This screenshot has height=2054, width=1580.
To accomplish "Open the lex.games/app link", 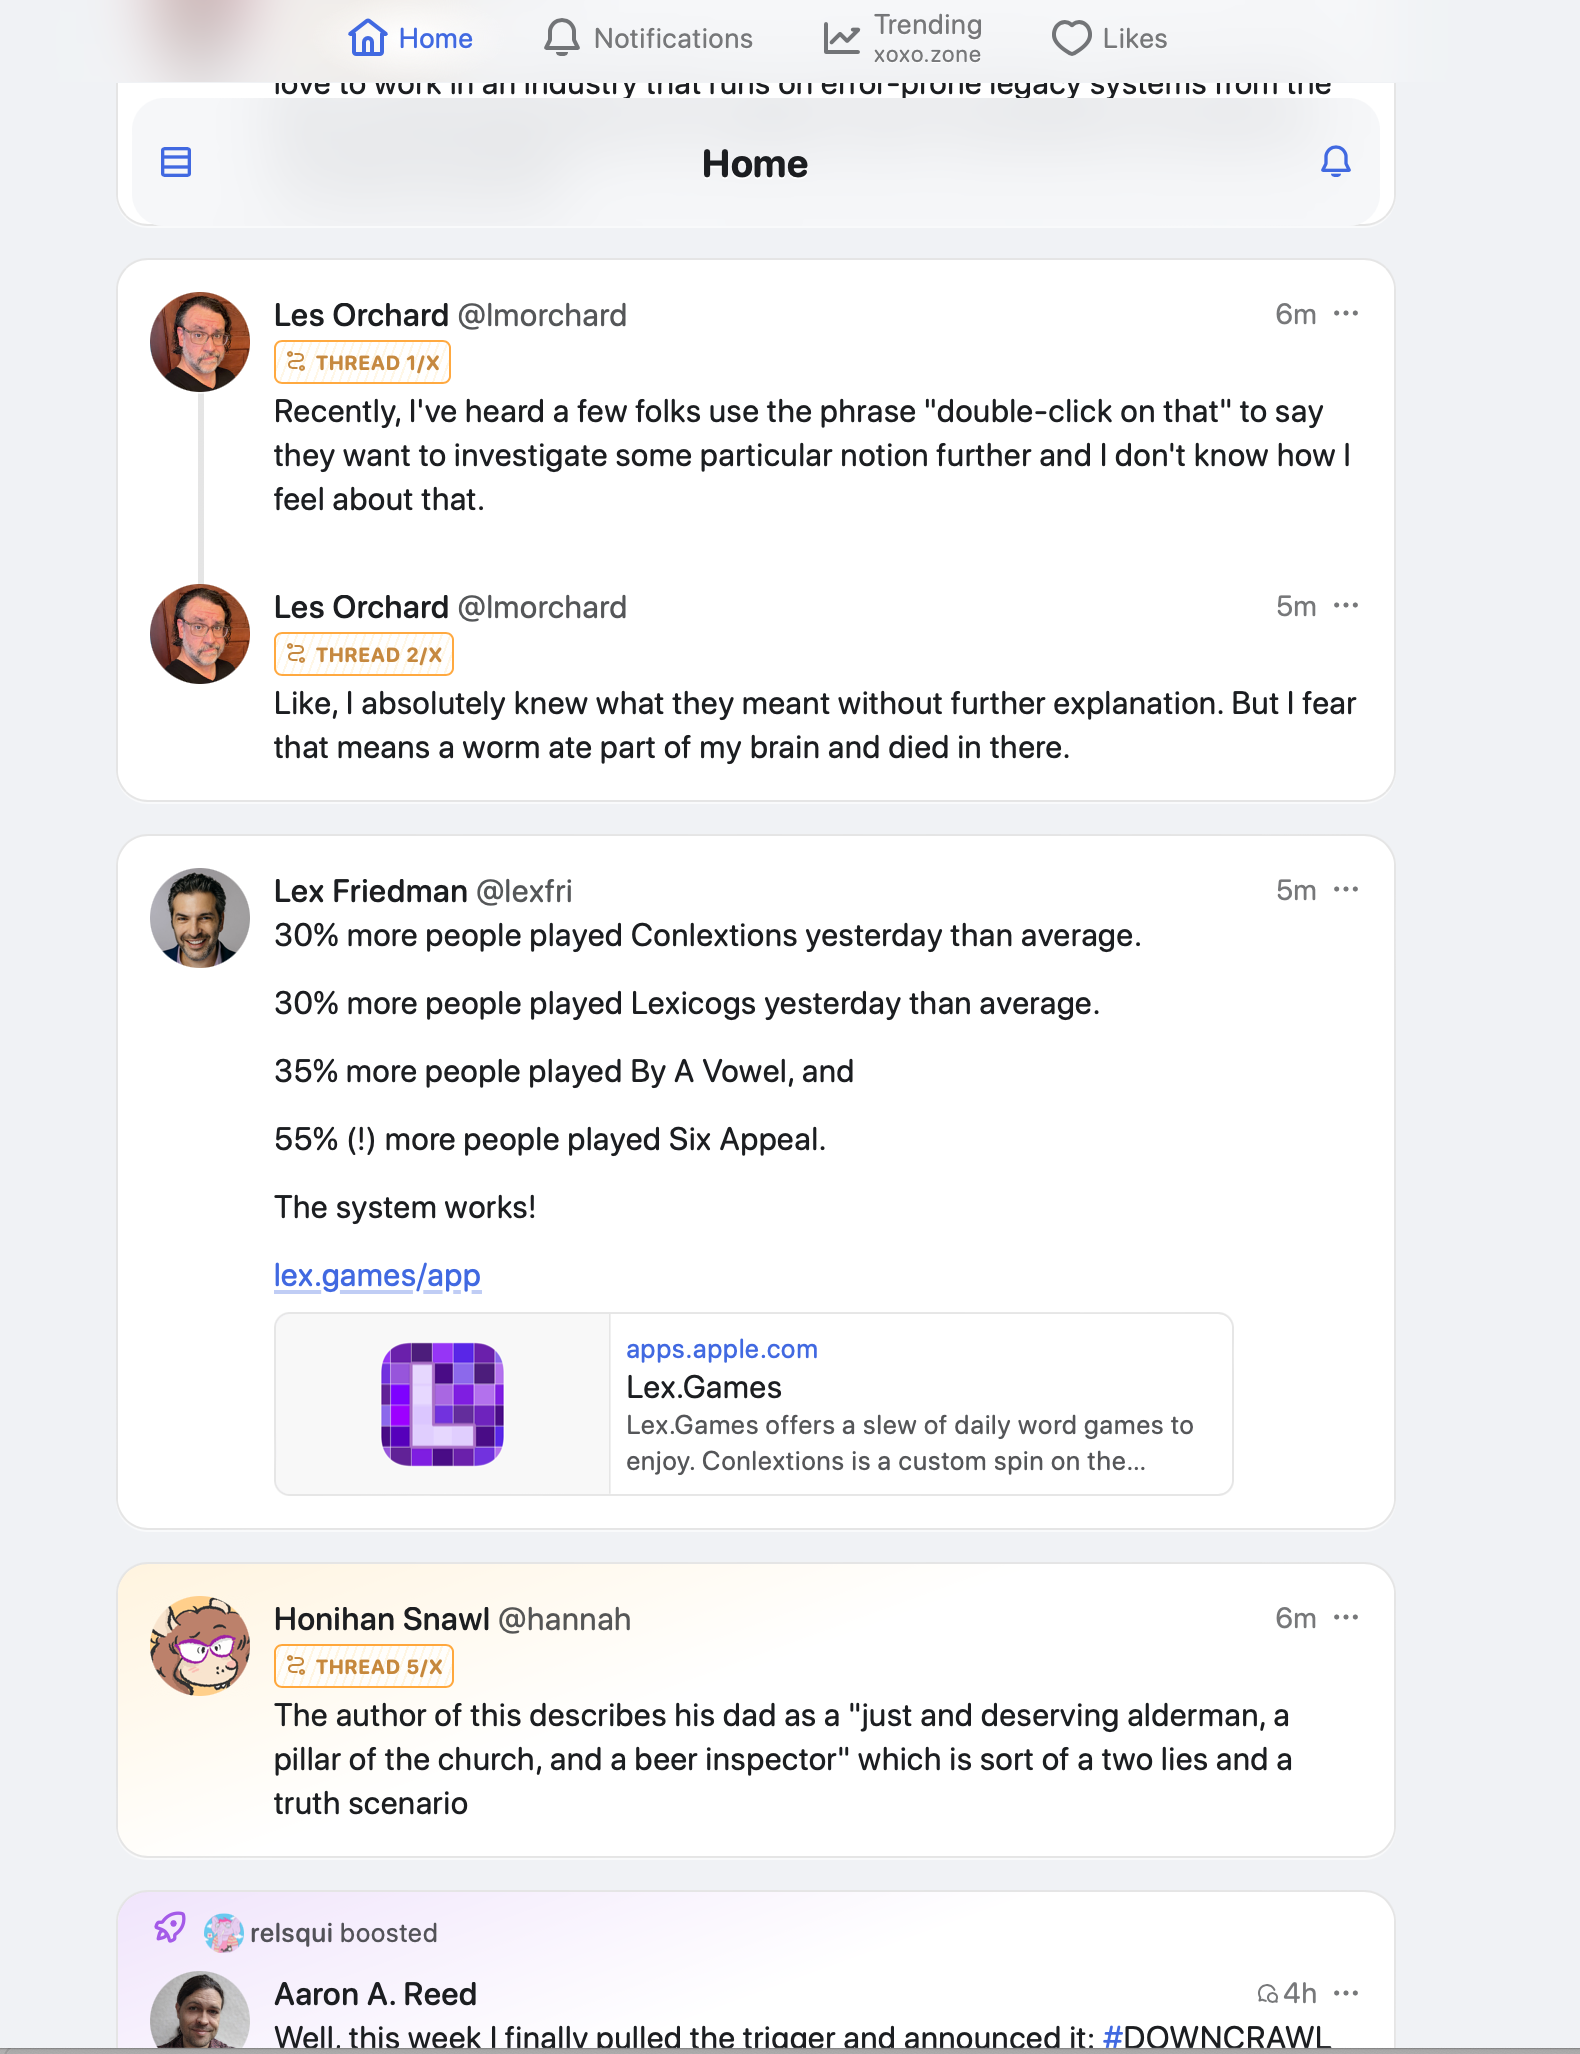I will coord(377,1276).
